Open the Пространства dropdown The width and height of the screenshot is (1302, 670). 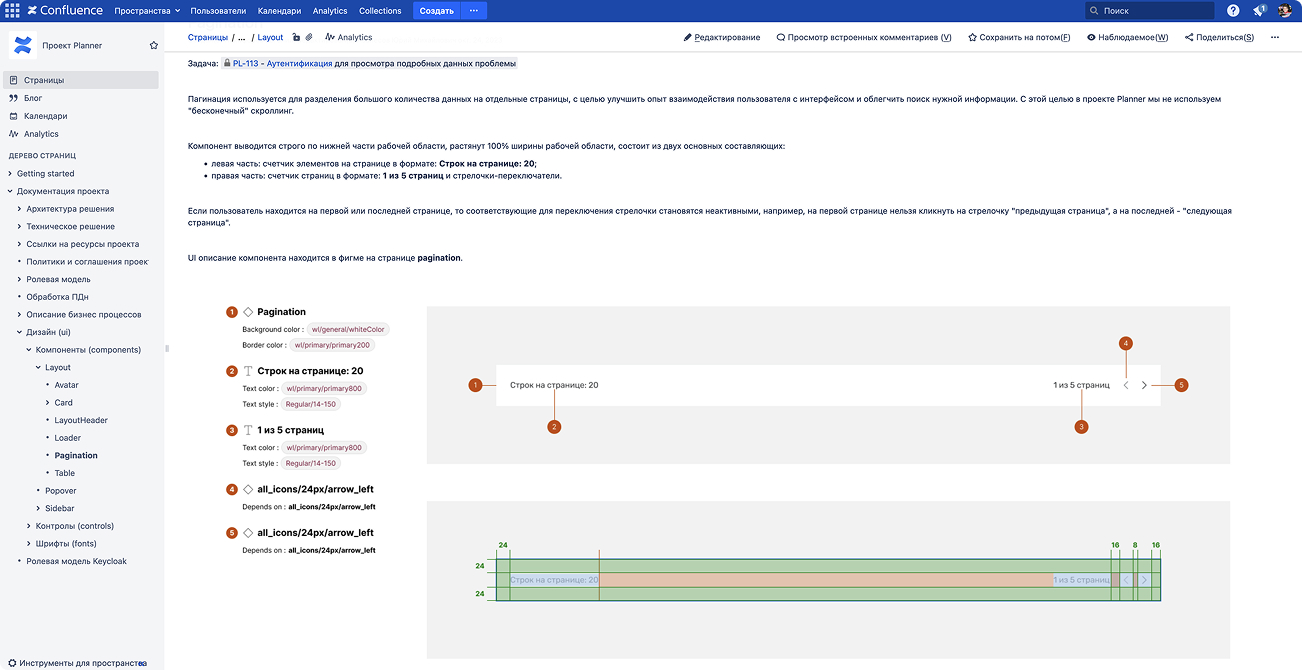[147, 10]
